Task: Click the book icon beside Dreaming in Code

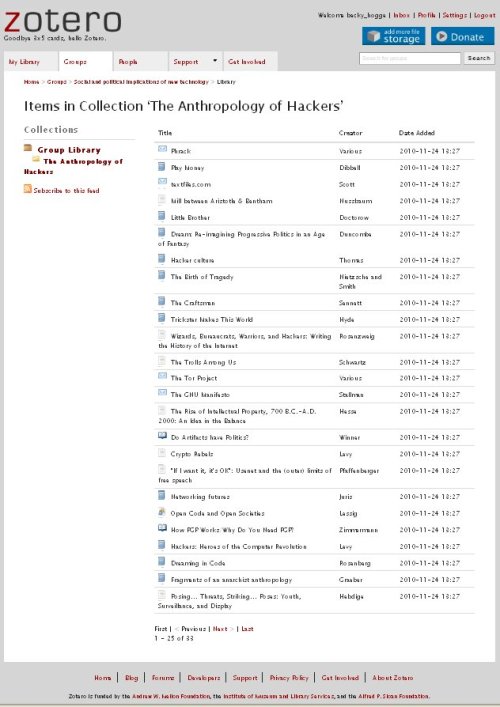Action: (x=161, y=561)
